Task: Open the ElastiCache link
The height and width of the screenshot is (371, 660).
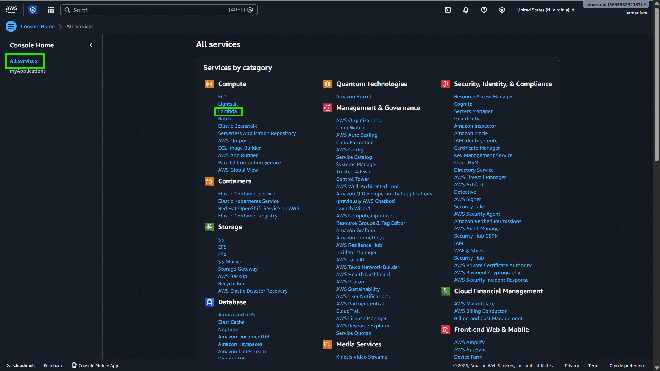Action: [x=231, y=322]
